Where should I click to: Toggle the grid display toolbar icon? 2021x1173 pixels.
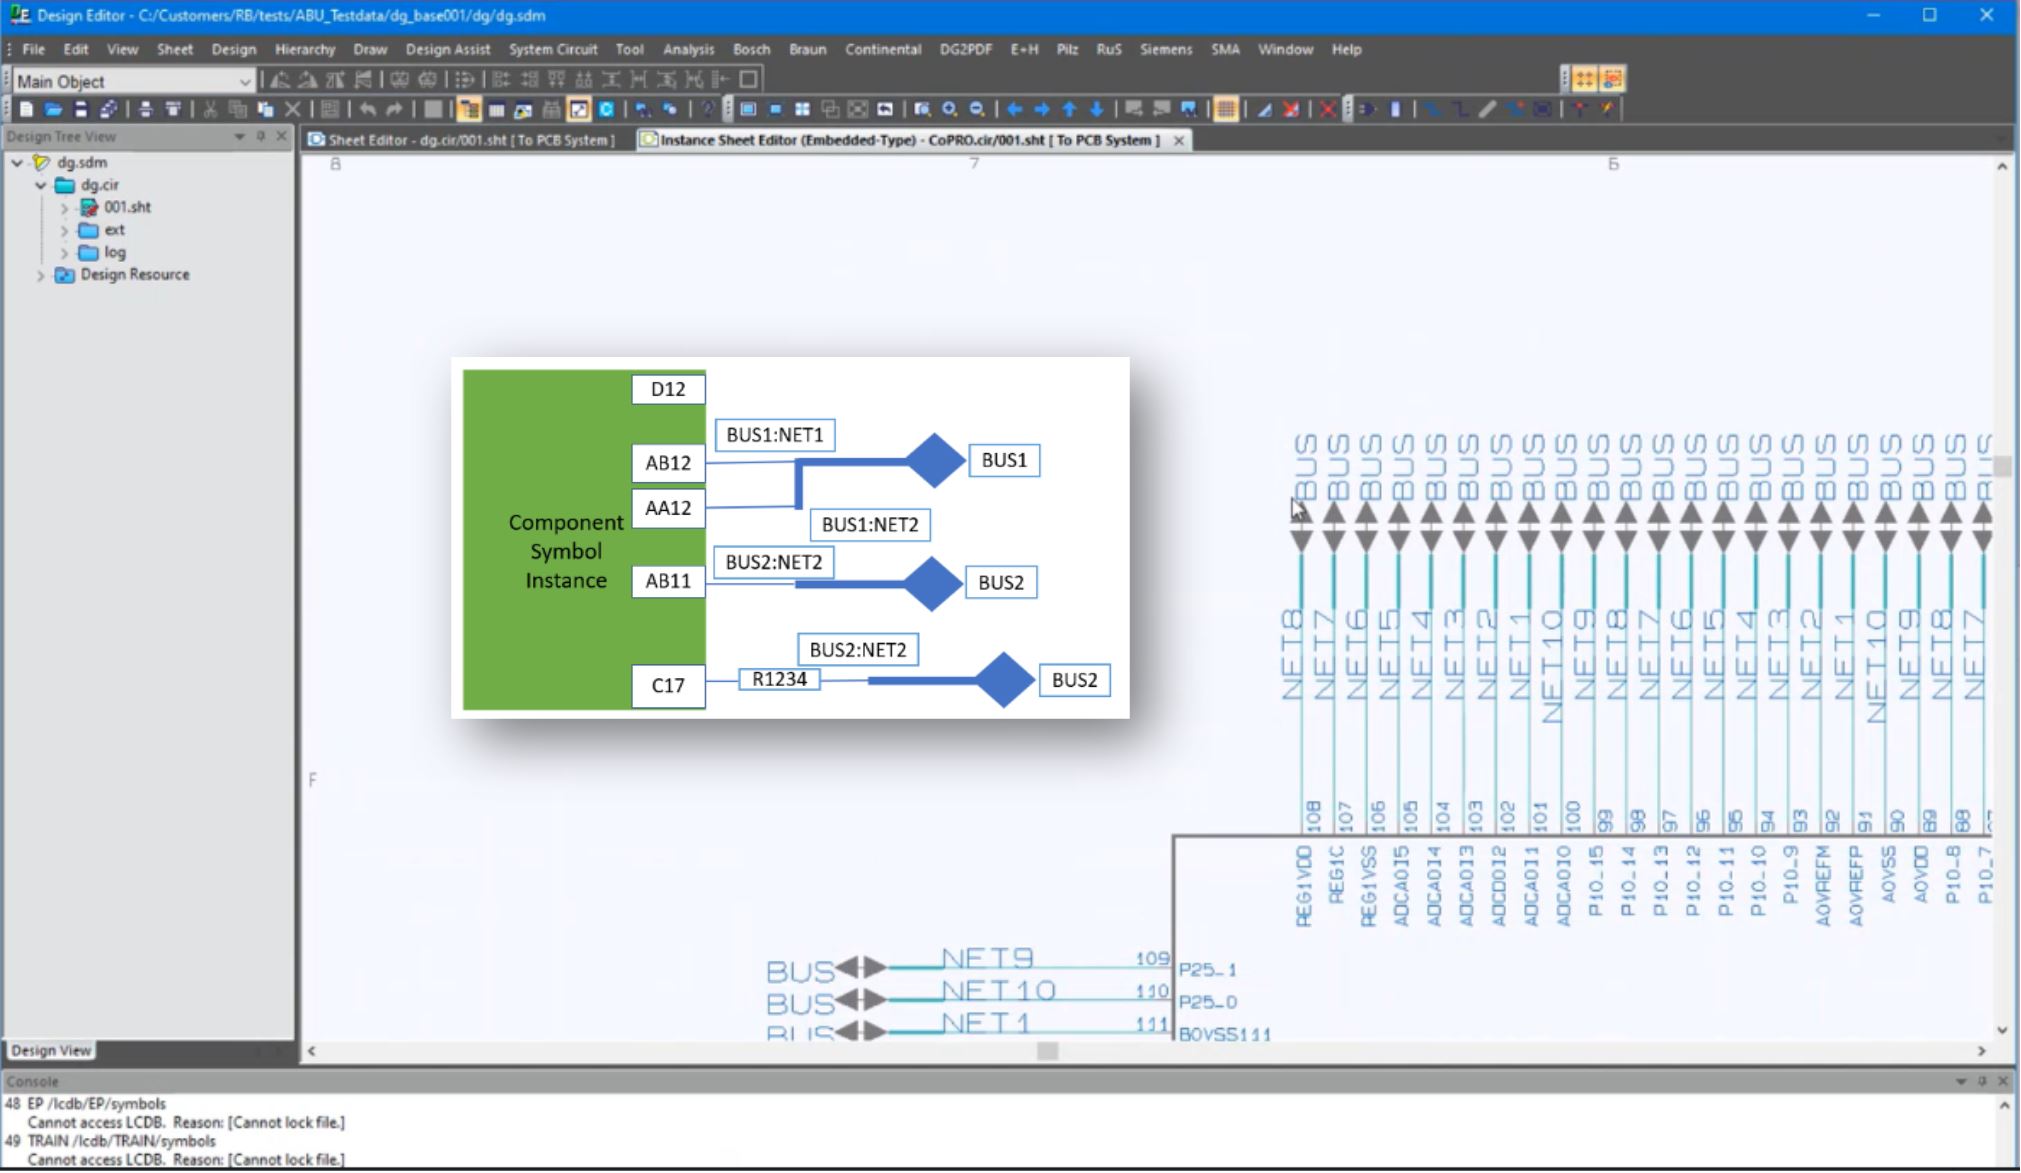coord(1228,110)
